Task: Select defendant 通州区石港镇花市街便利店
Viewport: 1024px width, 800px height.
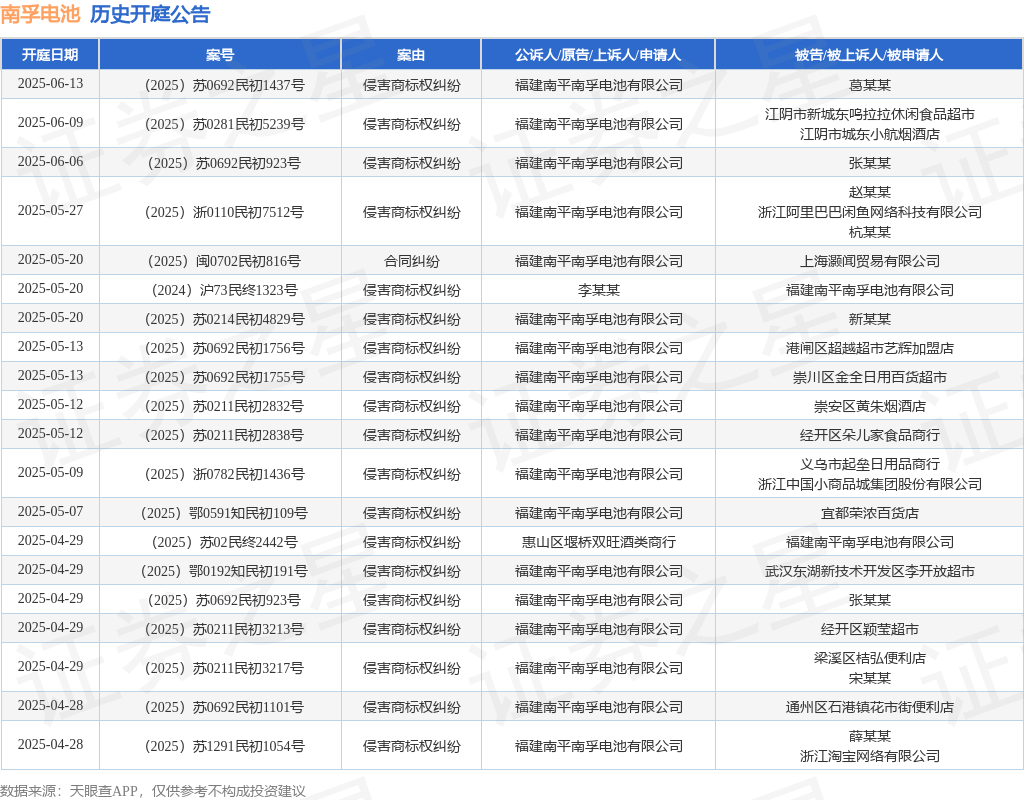Action: (870, 707)
